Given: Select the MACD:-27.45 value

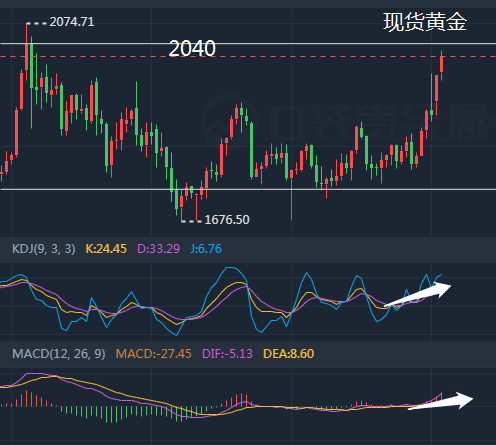Looking at the screenshot, I should (x=154, y=354).
